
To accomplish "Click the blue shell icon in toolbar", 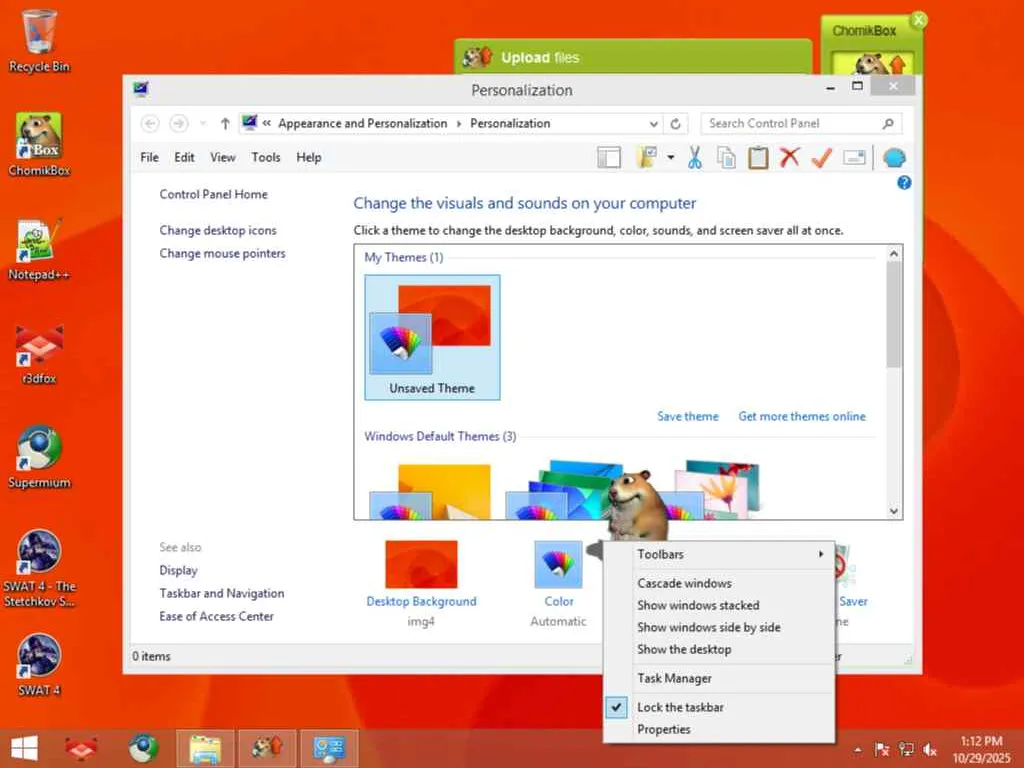I will click(894, 157).
